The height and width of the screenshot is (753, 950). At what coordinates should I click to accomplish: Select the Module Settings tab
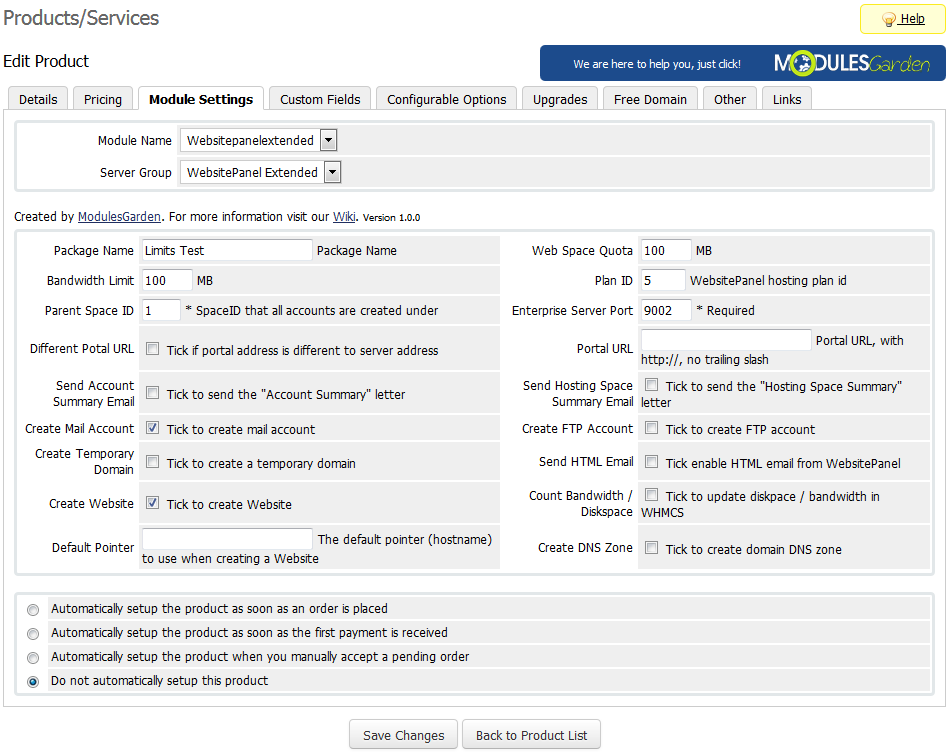pos(201,99)
